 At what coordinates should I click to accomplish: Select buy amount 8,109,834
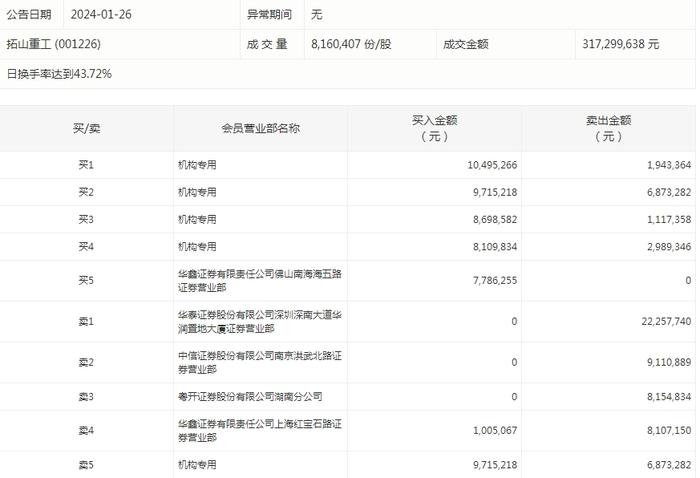click(495, 246)
